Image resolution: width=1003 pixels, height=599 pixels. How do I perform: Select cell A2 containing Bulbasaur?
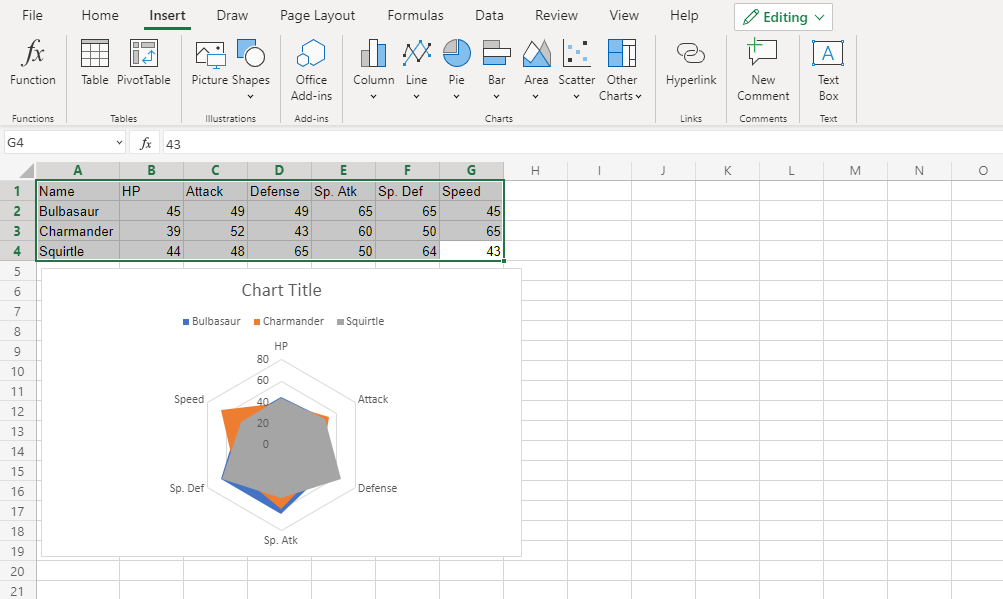[77, 211]
